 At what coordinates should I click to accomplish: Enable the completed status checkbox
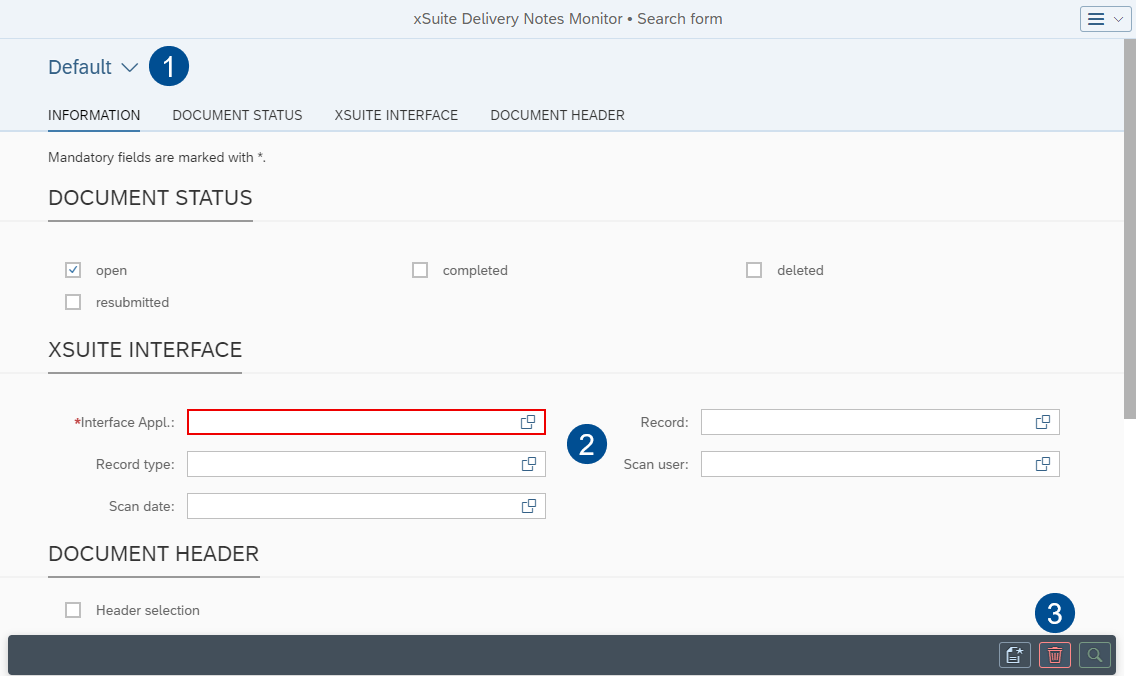click(420, 270)
